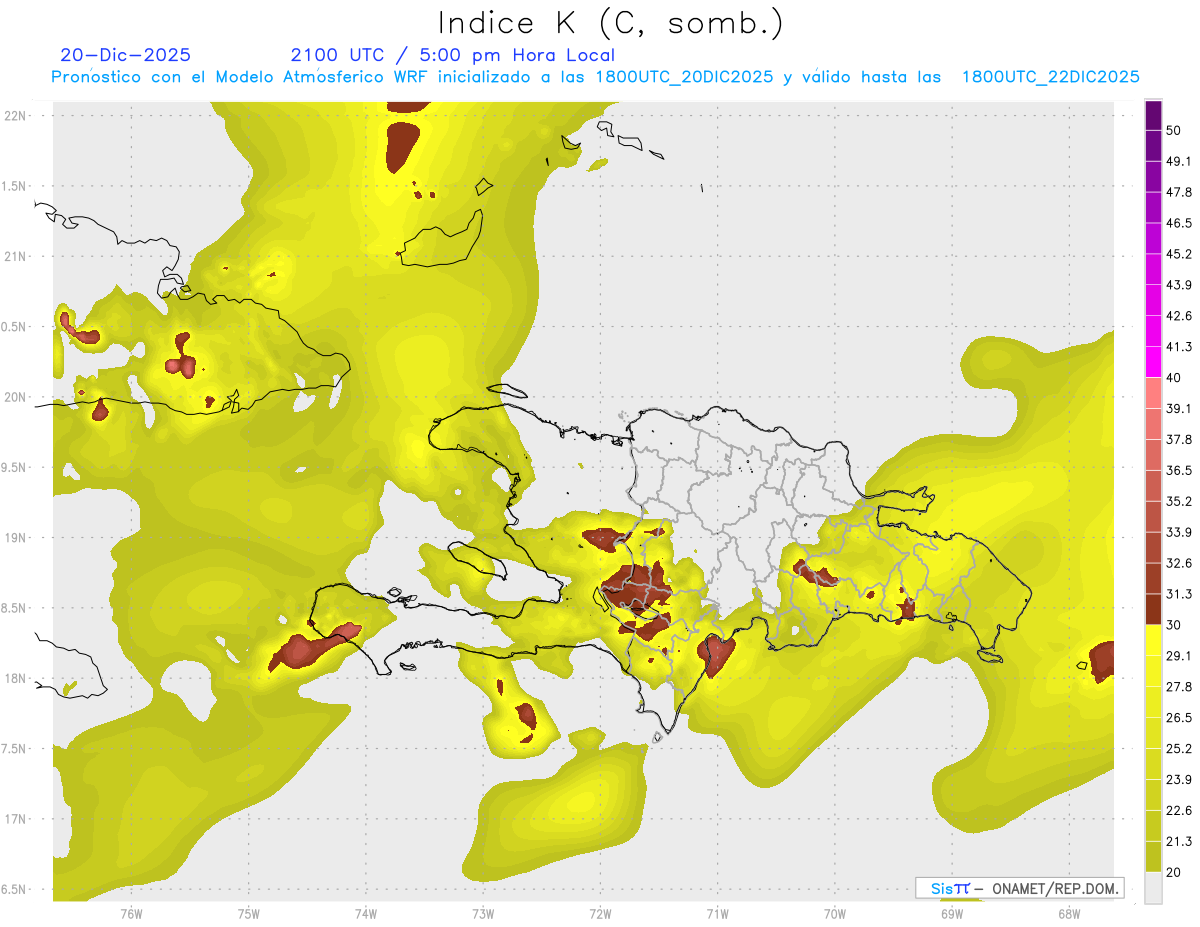Click the 'ONAMET/REP.DOM.' credit label
1200x927 pixels.
point(1054,889)
